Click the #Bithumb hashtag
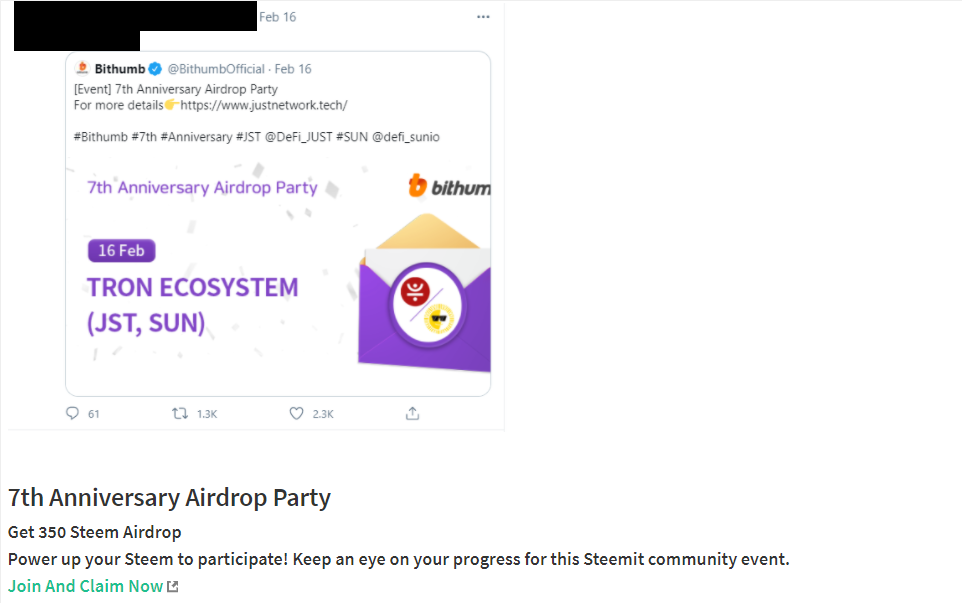Screen dimensions: 962x603 (101, 137)
